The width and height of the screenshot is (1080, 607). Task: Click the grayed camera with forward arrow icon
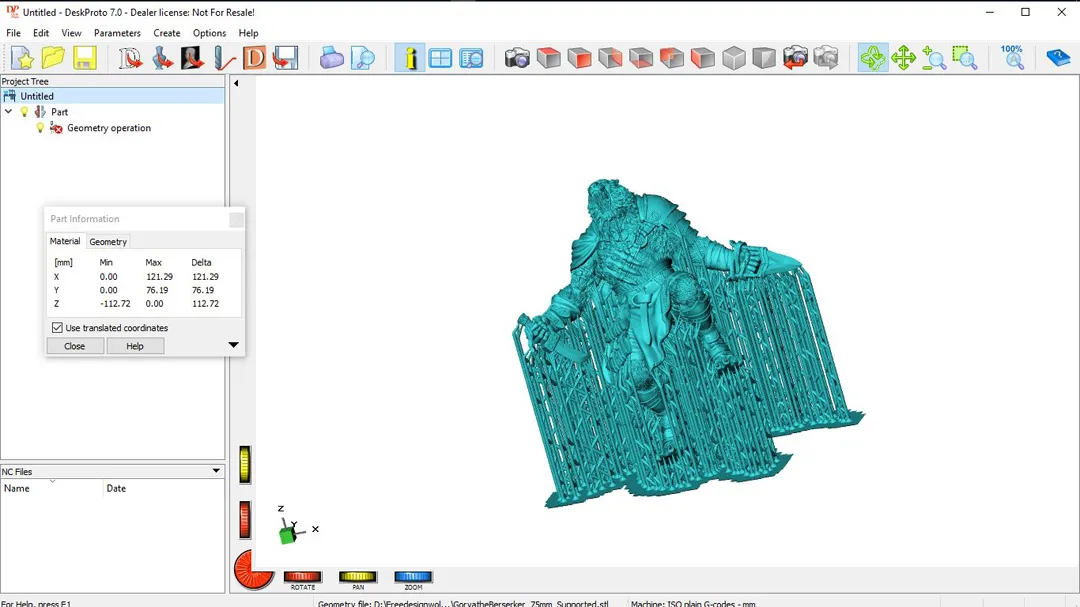pos(826,59)
